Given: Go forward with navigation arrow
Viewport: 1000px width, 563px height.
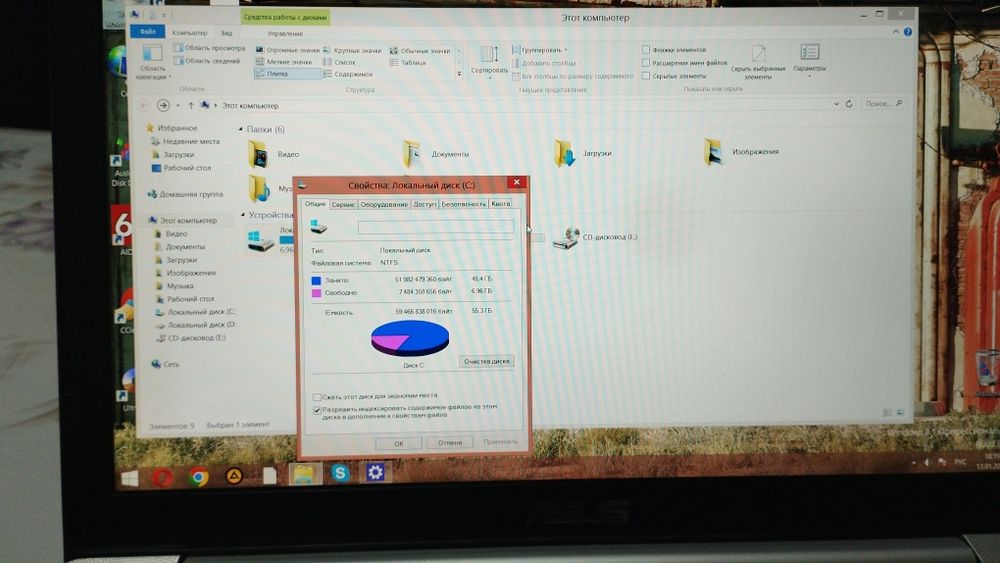Looking at the screenshot, I should click(163, 105).
